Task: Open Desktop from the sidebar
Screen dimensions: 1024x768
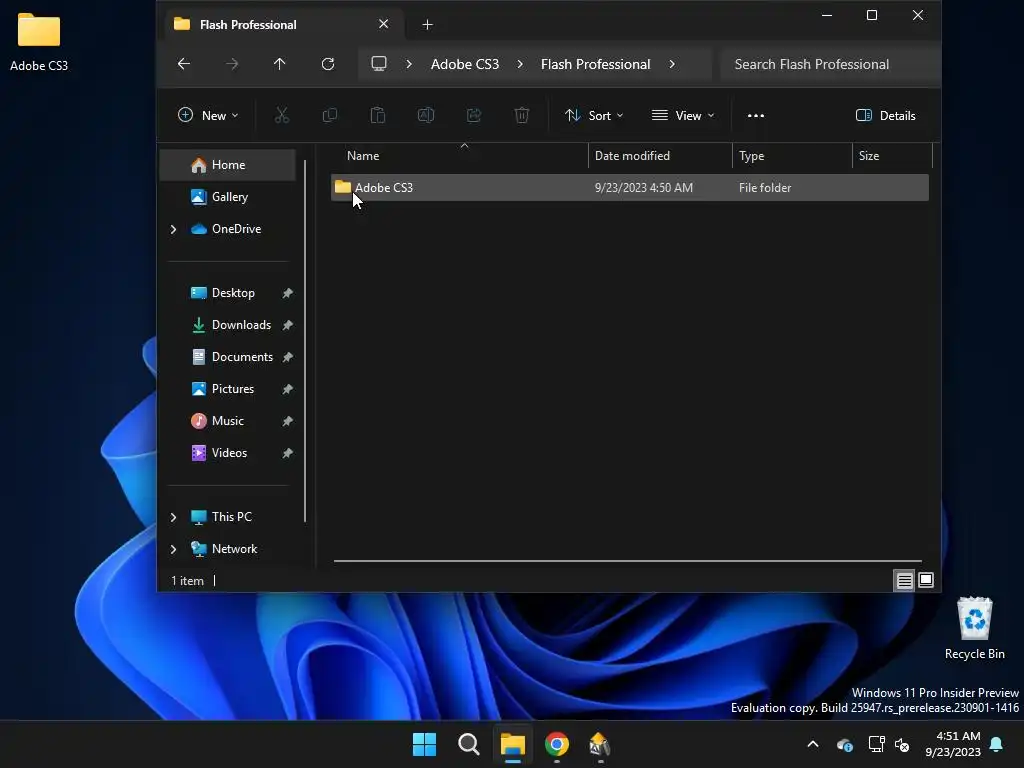Action: [x=228, y=293]
